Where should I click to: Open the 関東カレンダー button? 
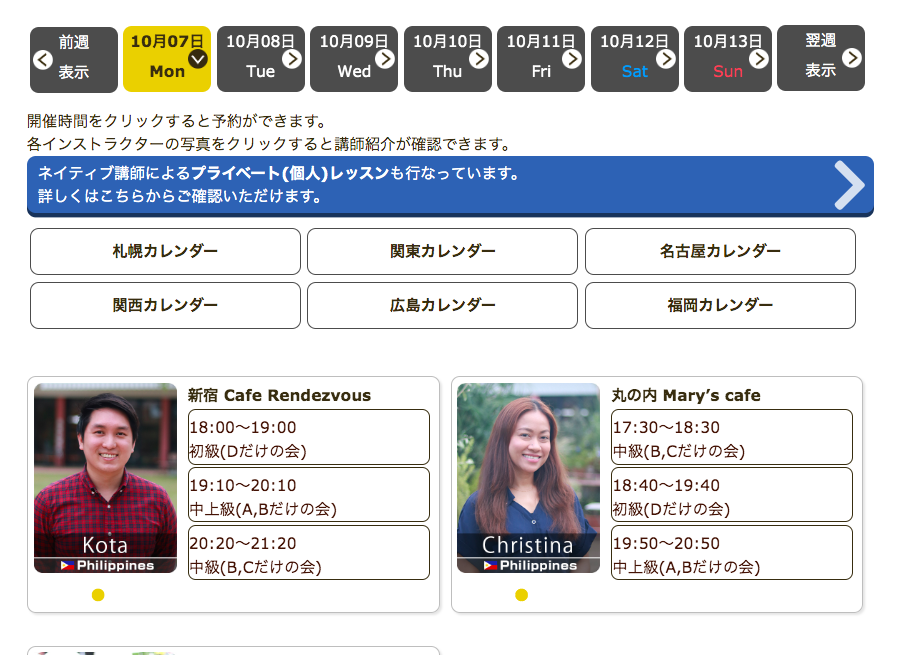(x=442, y=251)
